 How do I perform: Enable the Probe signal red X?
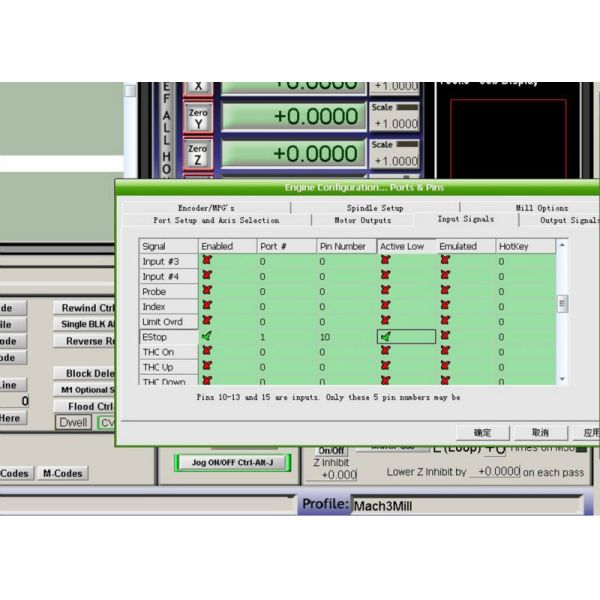pyautogui.click(x=207, y=291)
